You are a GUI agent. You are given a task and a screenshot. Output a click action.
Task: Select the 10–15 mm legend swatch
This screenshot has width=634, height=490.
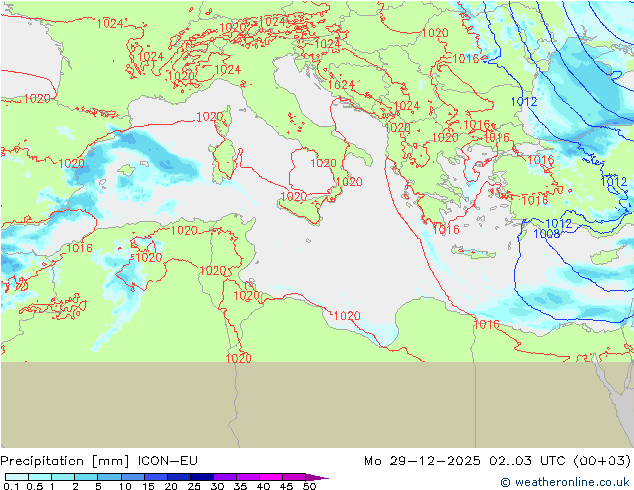(x=133, y=477)
